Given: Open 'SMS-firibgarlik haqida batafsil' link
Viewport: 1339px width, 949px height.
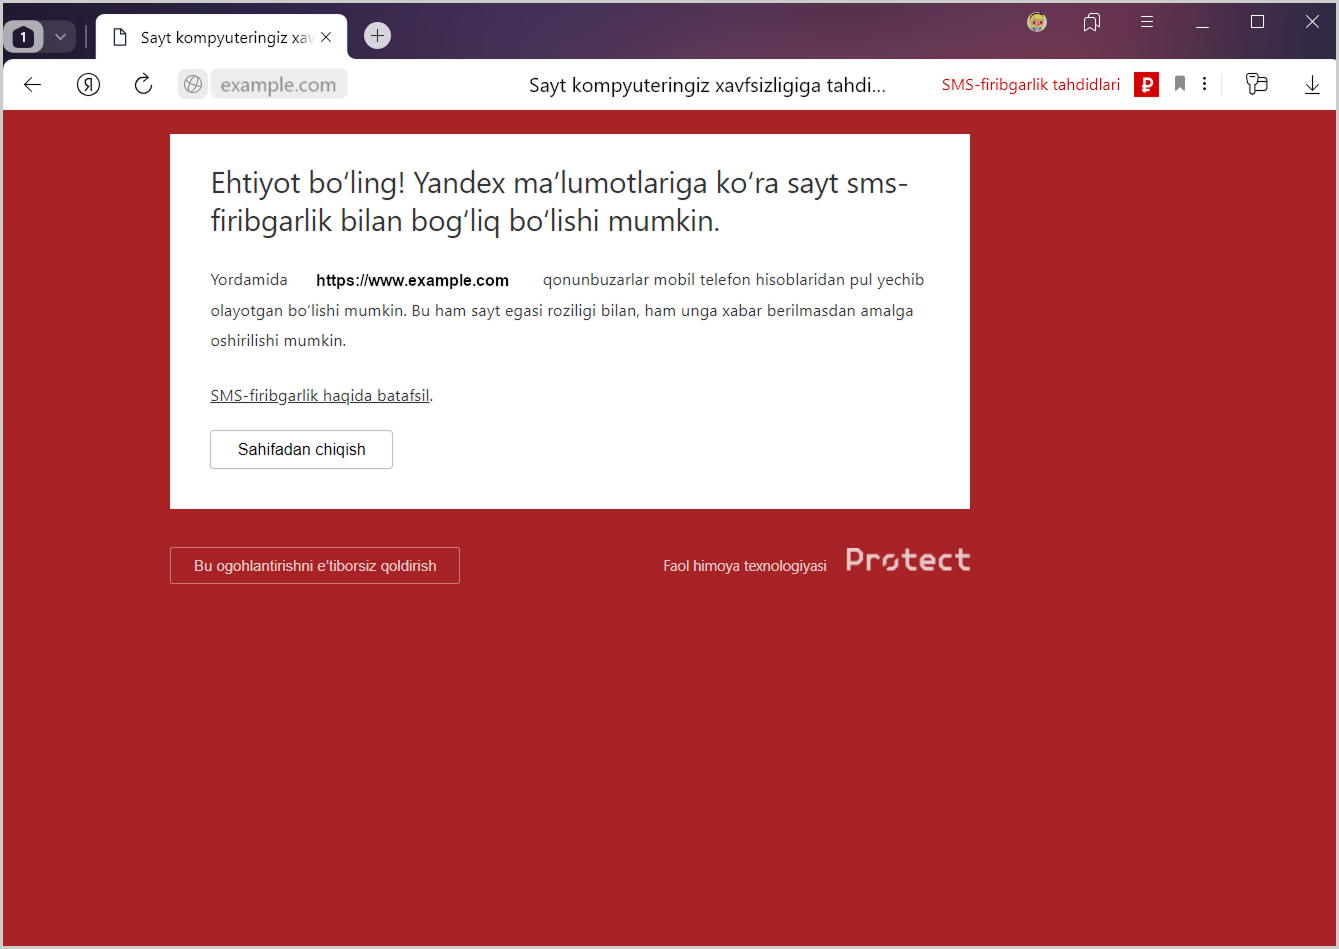Looking at the screenshot, I should point(320,396).
